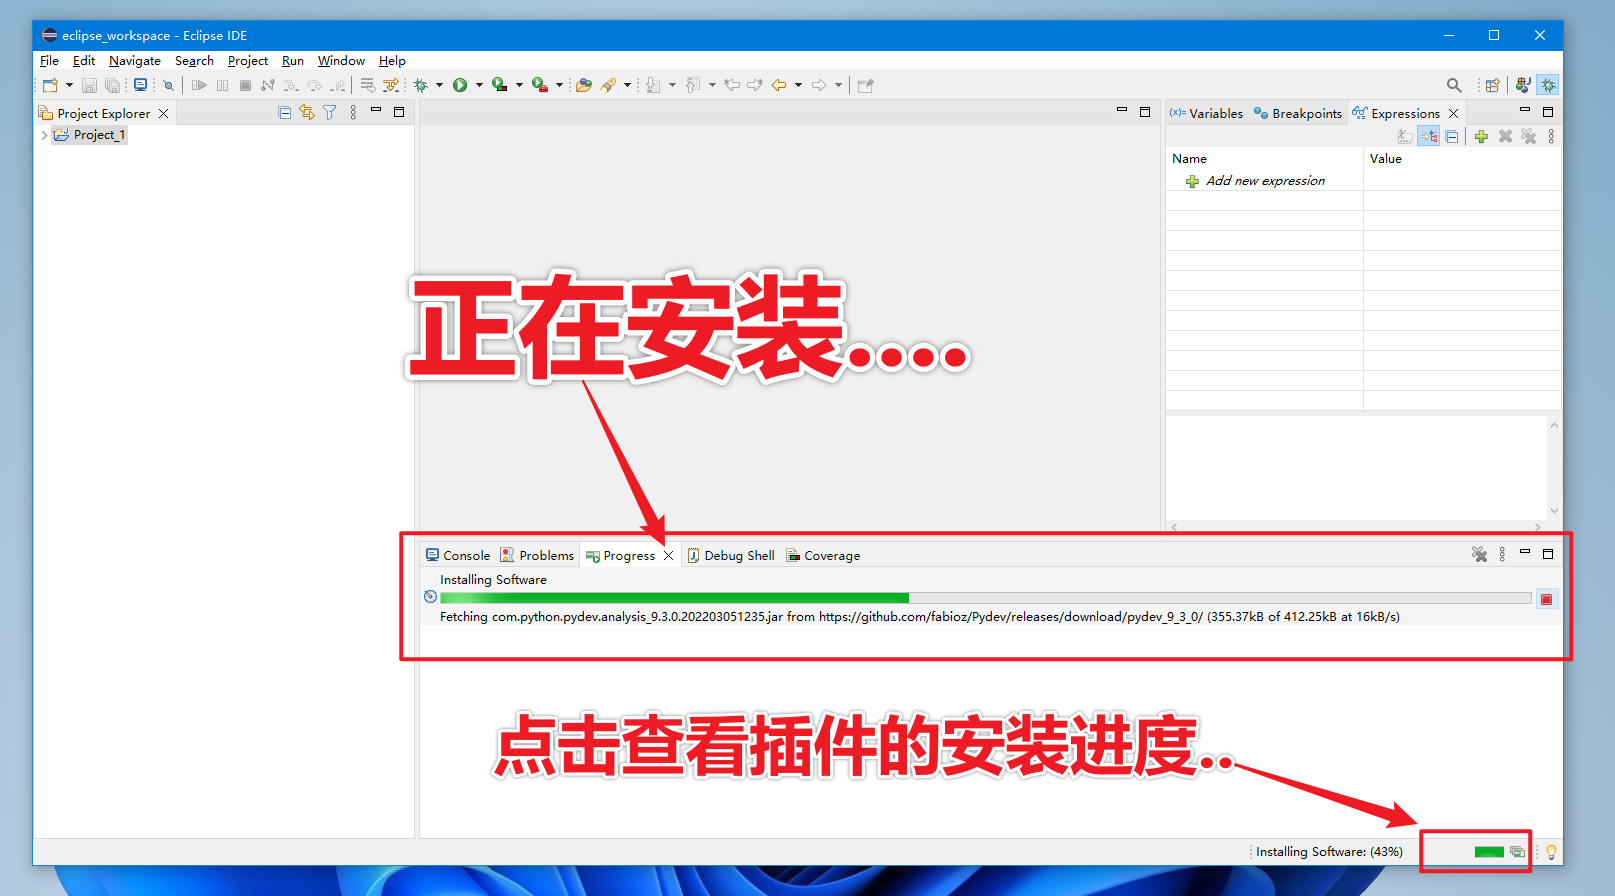Open a terminal from the toolbar
This screenshot has width=1615, height=896.
coord(140,85)
